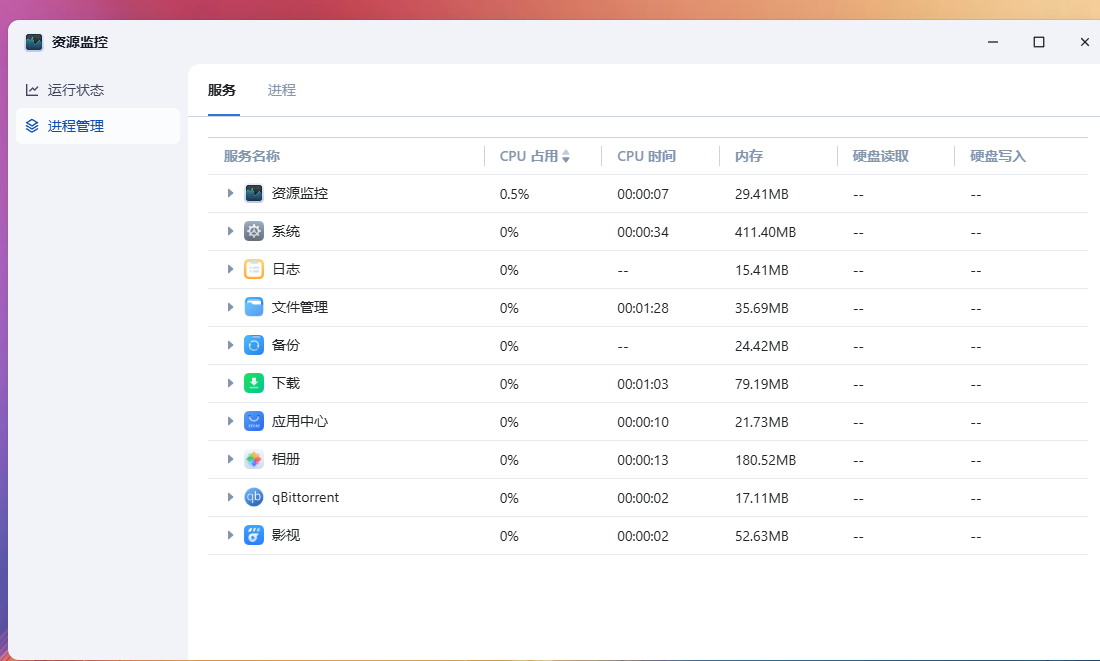The image size is (1100, 661).
Task: Click the 影视 video app icon
Action: coord(254,535)
